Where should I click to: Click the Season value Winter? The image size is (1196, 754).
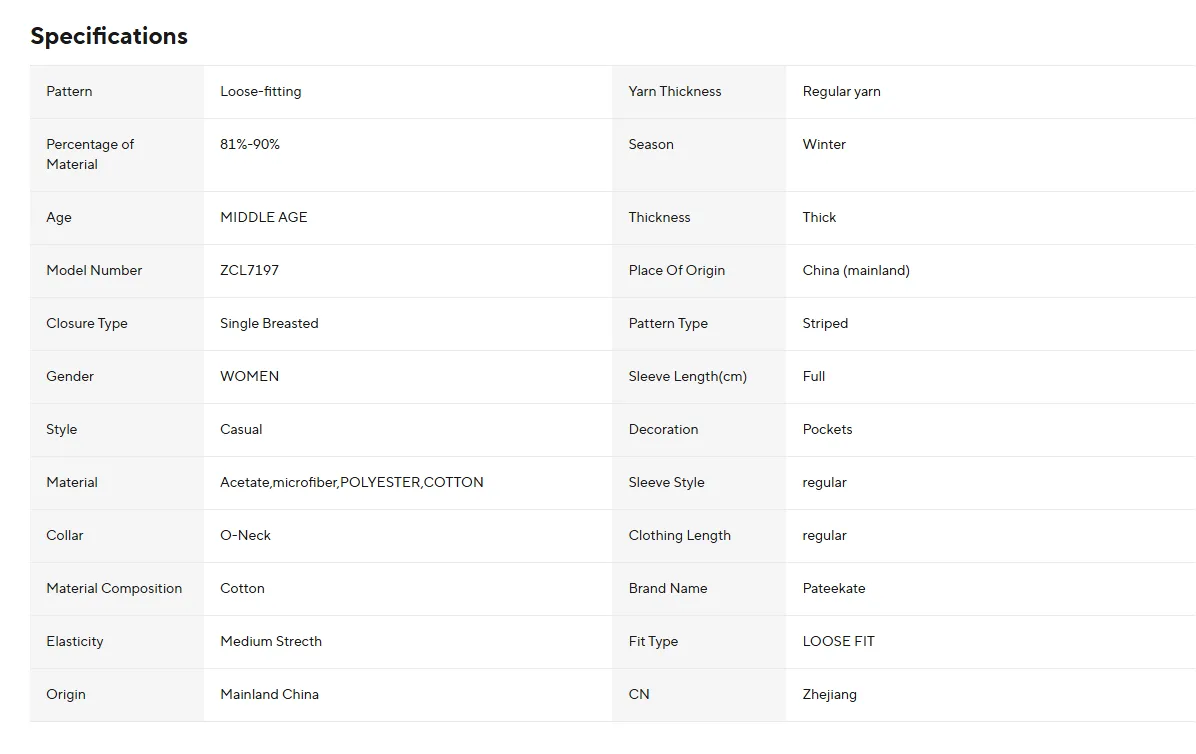point(824,145)
